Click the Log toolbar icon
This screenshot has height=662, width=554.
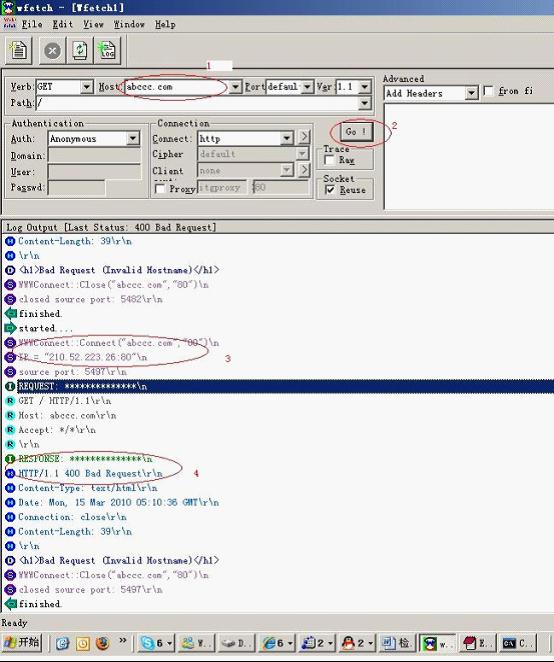(x=107, y=51)
